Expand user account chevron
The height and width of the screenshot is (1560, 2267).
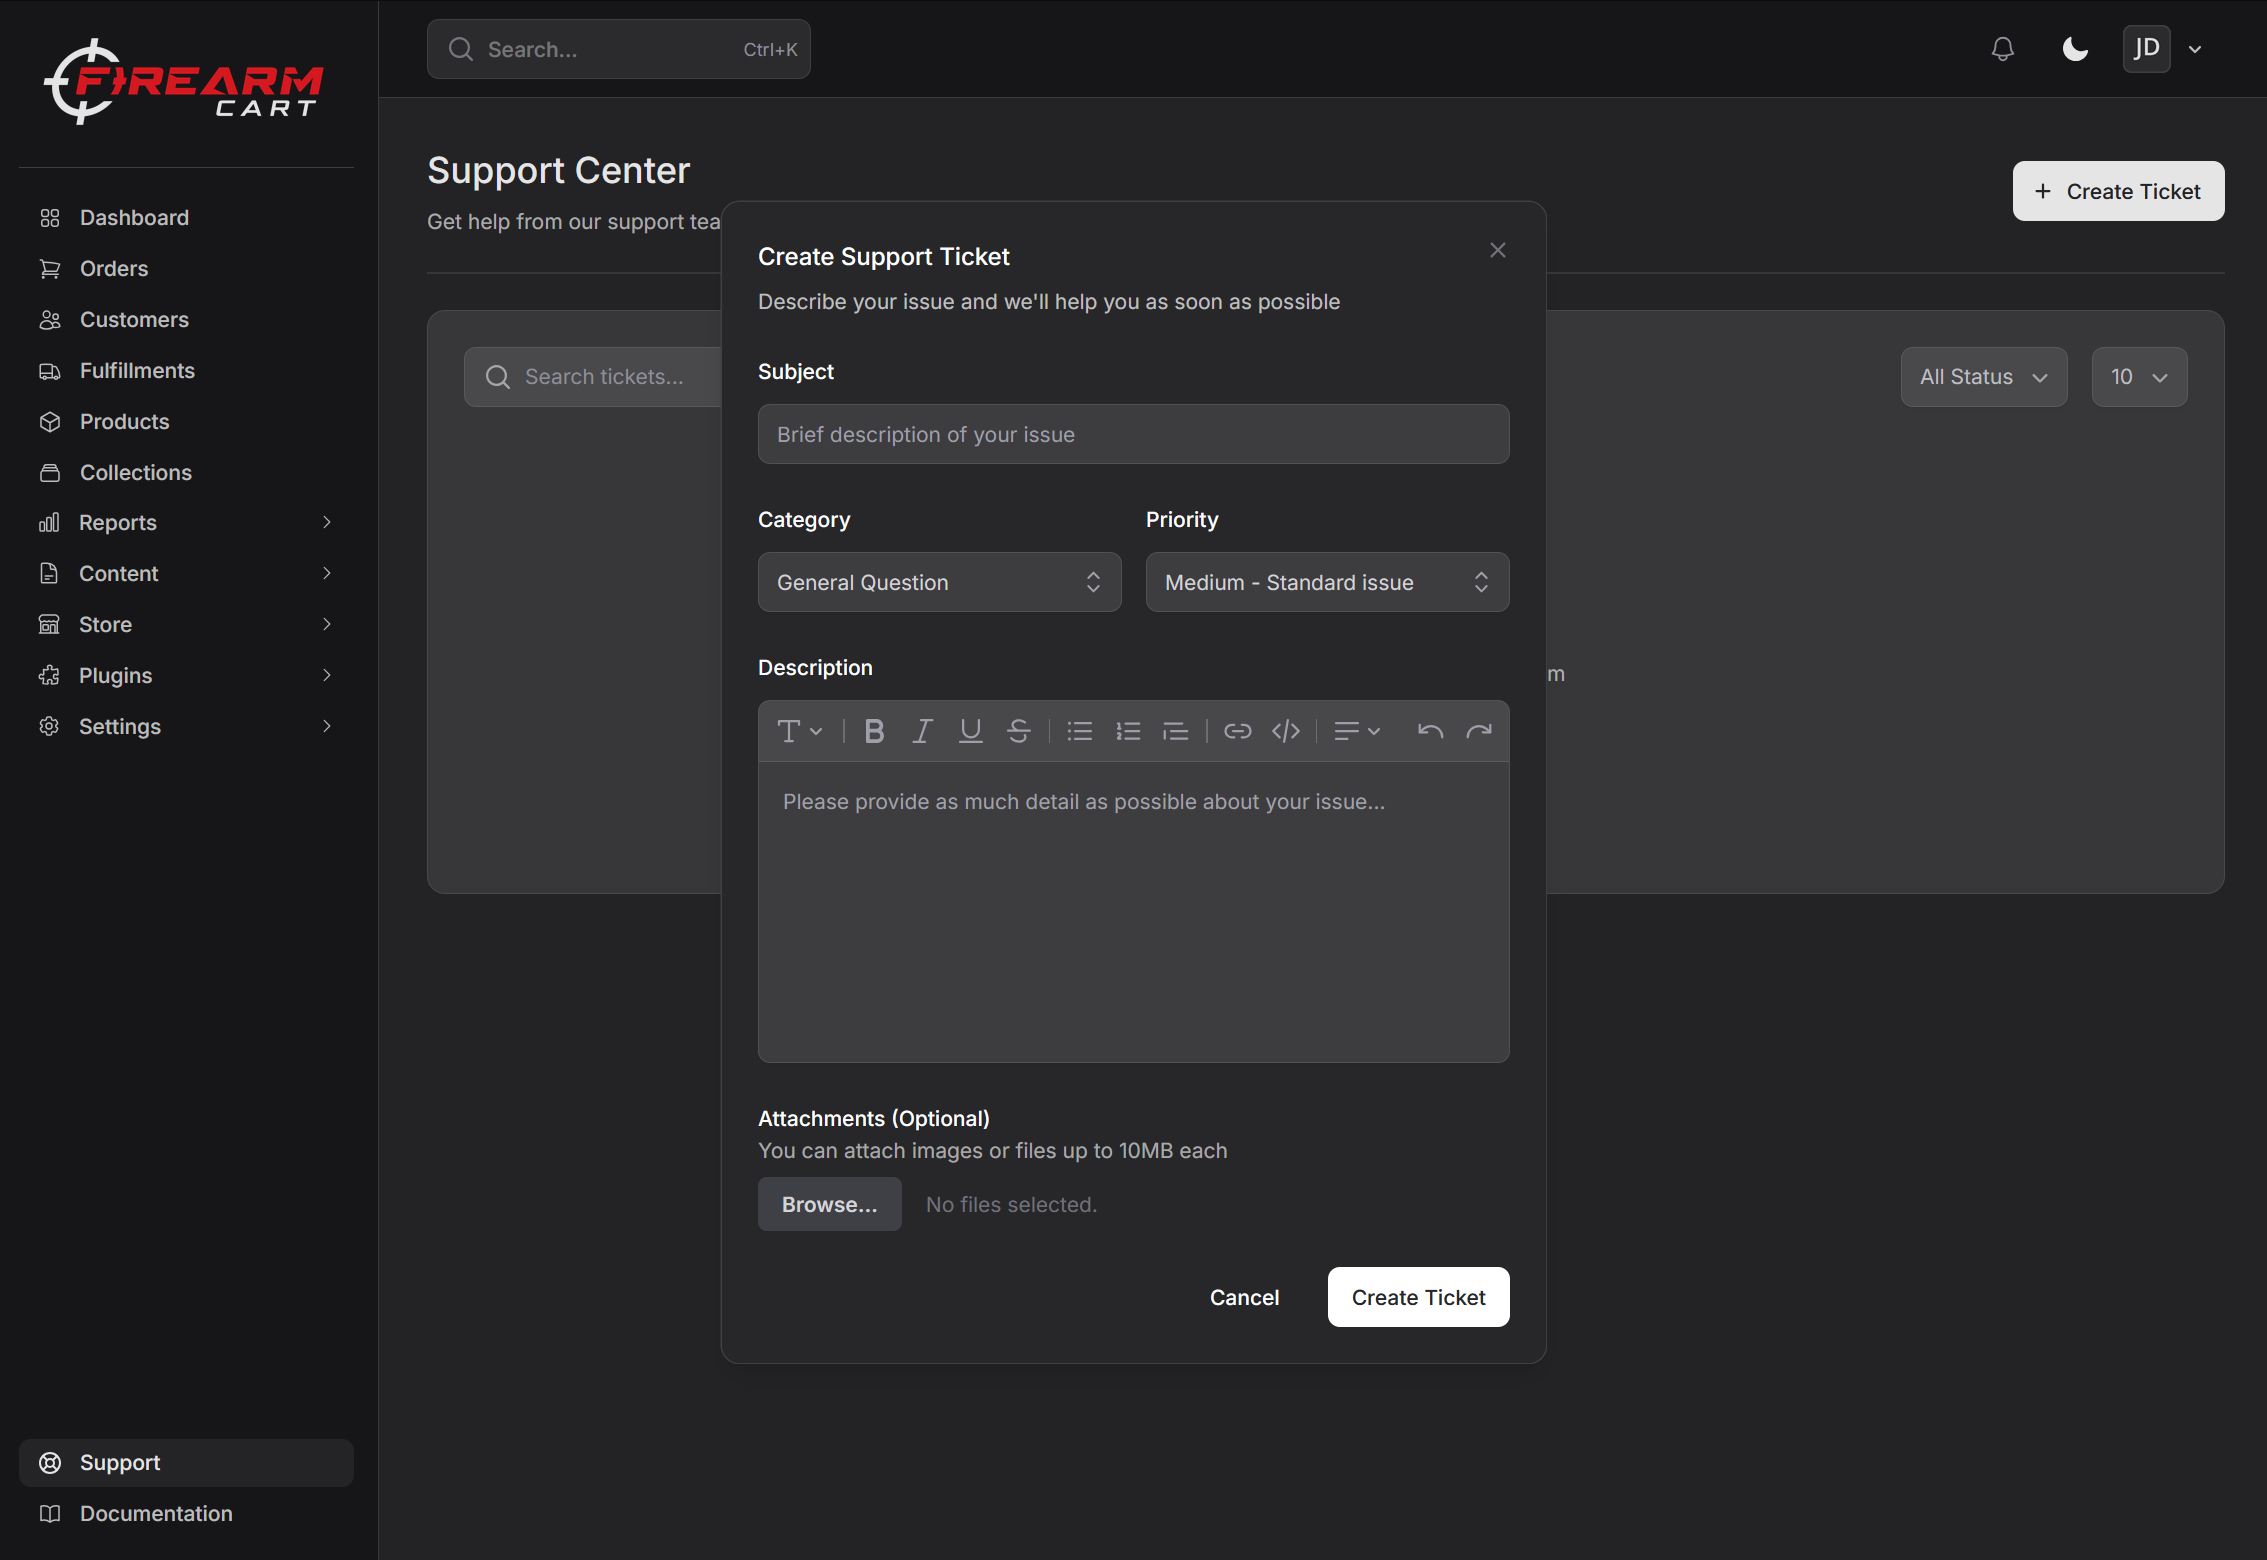(x=2195, y=49)
